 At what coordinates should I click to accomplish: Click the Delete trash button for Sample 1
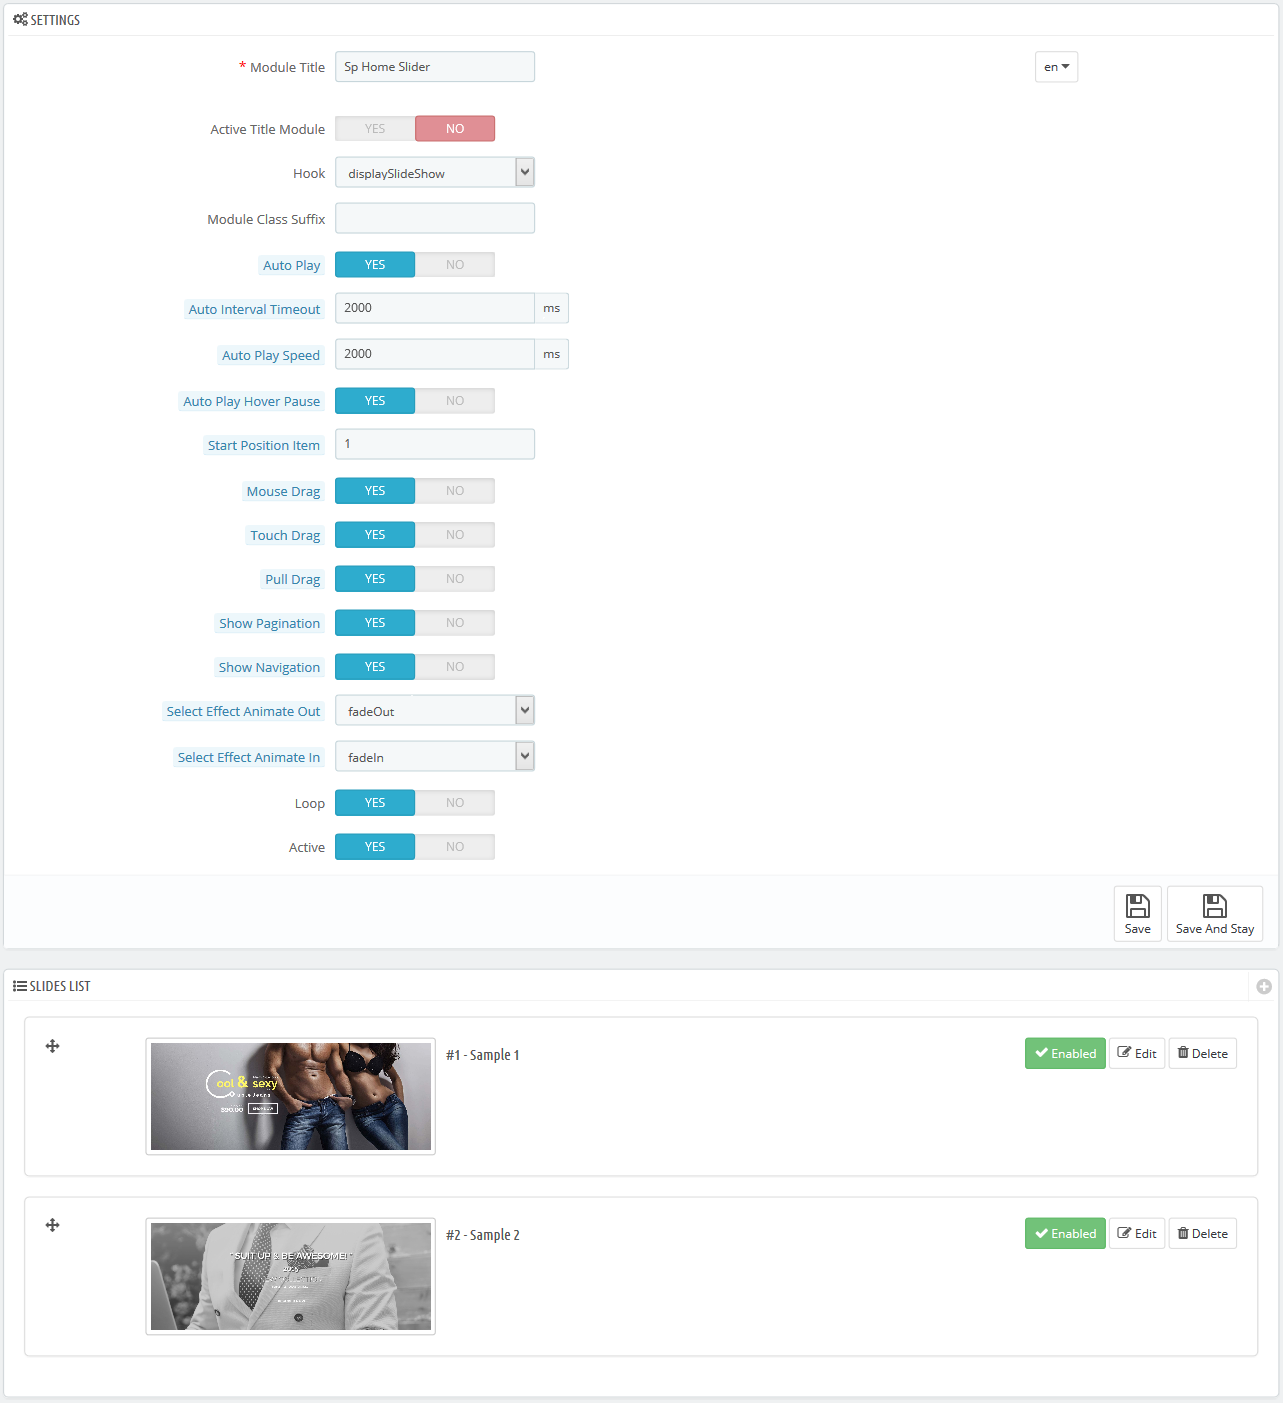tap(1203, 1053)
